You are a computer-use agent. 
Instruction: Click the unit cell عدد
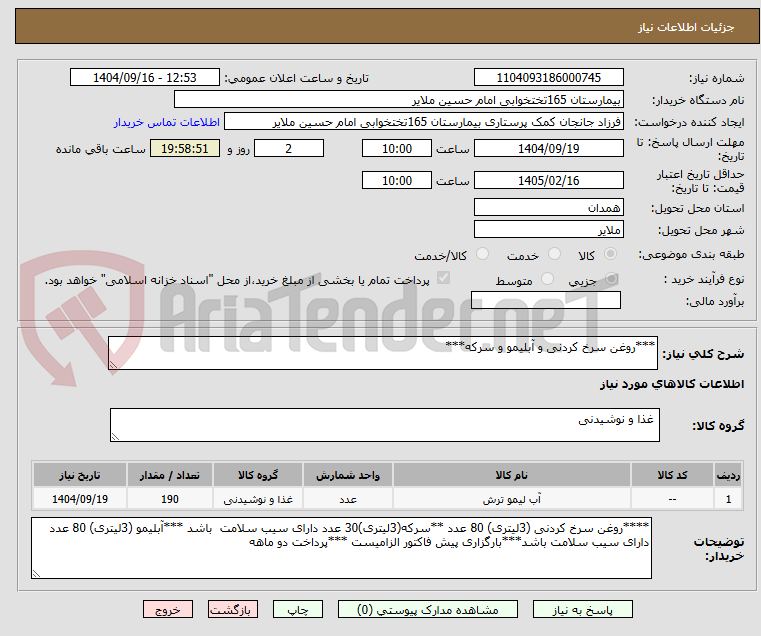click(x=347, y=499)
